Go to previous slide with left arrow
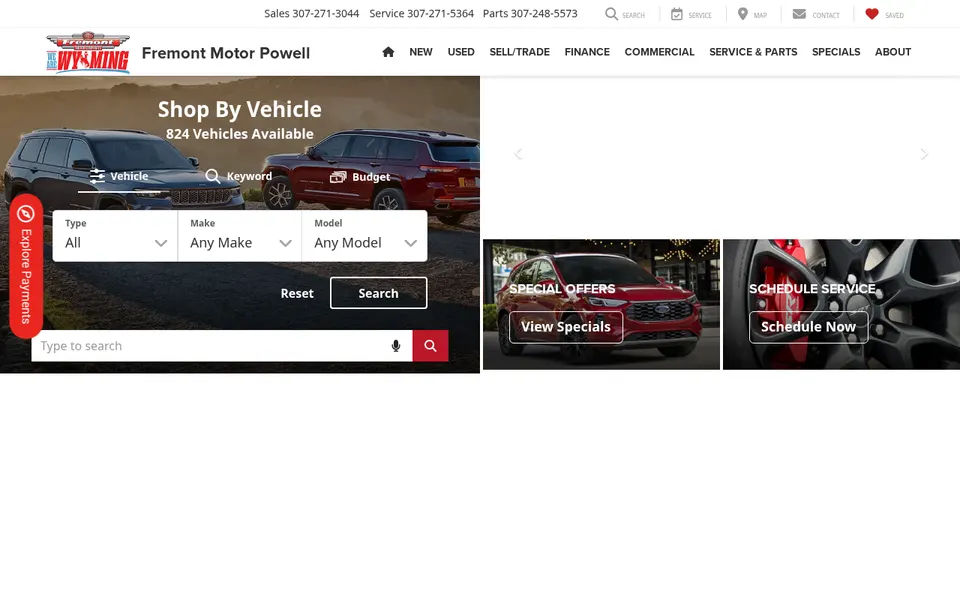This screenshot has width=960, height=600. tap(518, 154)
